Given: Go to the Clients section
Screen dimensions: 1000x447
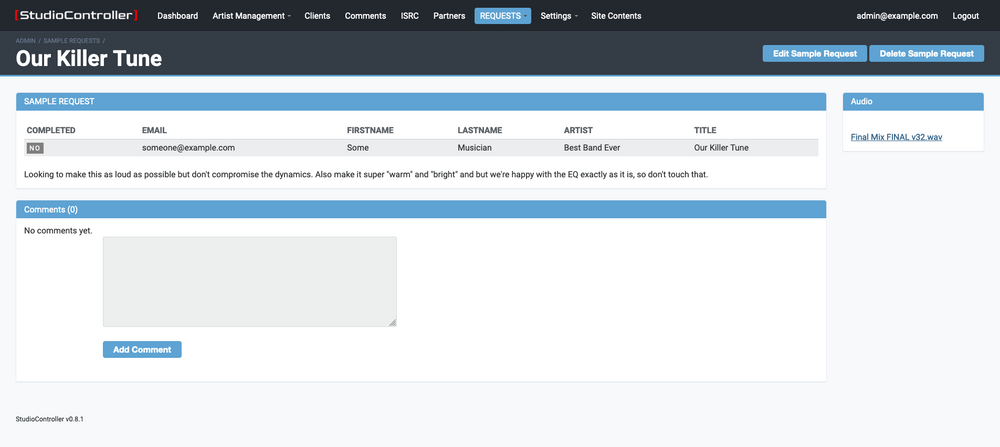Looking at the screenshot, I should [317, 16].
